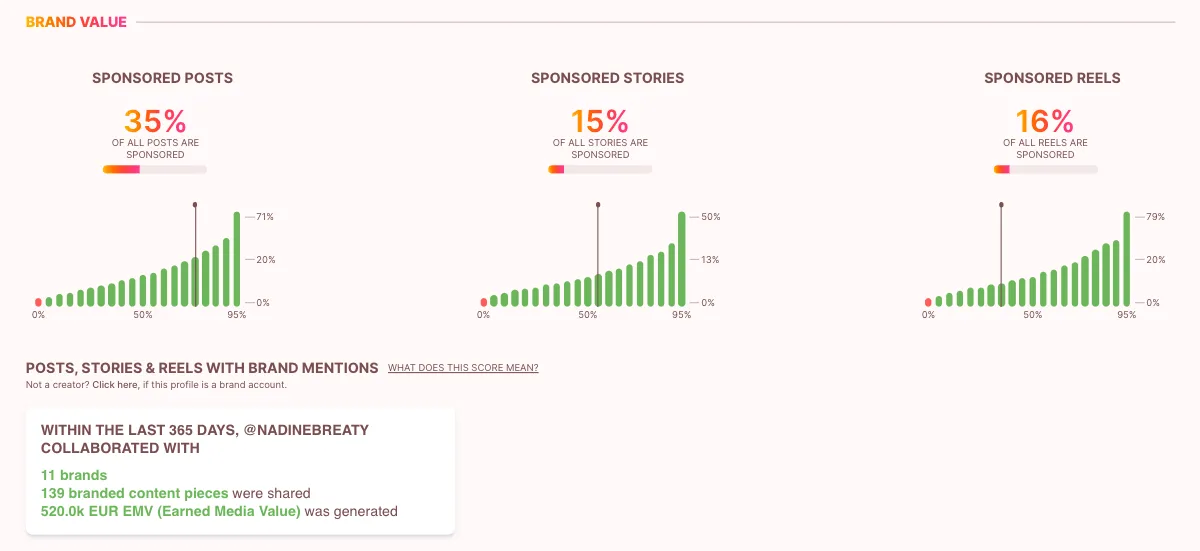Open the "What does this score mean?" link
The height and width of the screenshot is (551, 1200).
[463, 368]
